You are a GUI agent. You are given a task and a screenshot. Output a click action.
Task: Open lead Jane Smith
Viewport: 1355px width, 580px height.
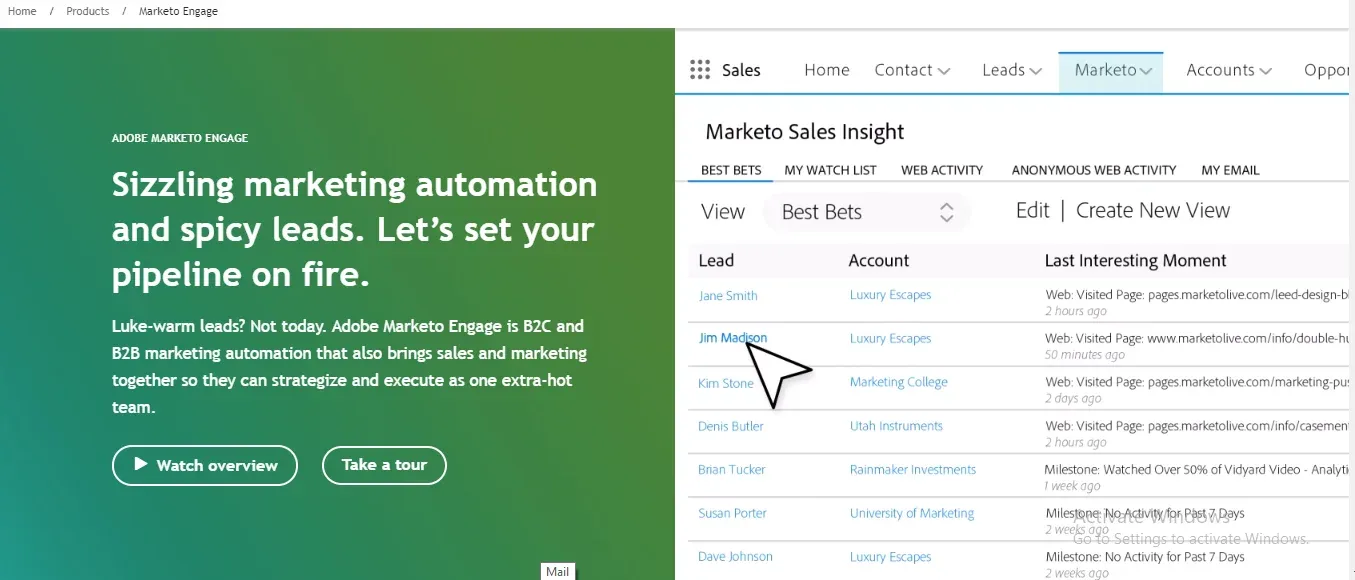pos(728,296)
